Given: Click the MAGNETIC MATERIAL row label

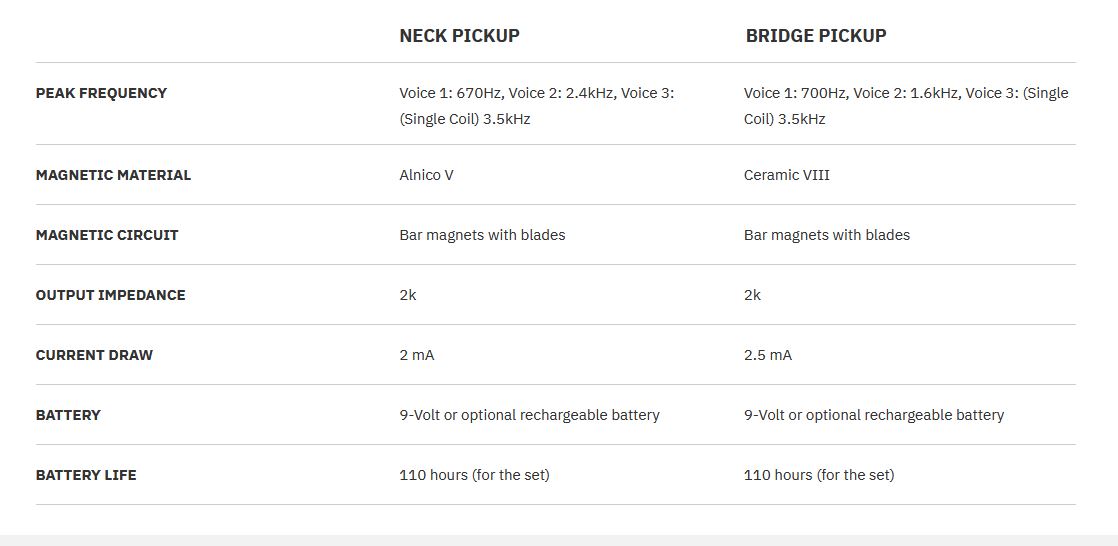Looking at the screenshot, I should coord(113,175).
